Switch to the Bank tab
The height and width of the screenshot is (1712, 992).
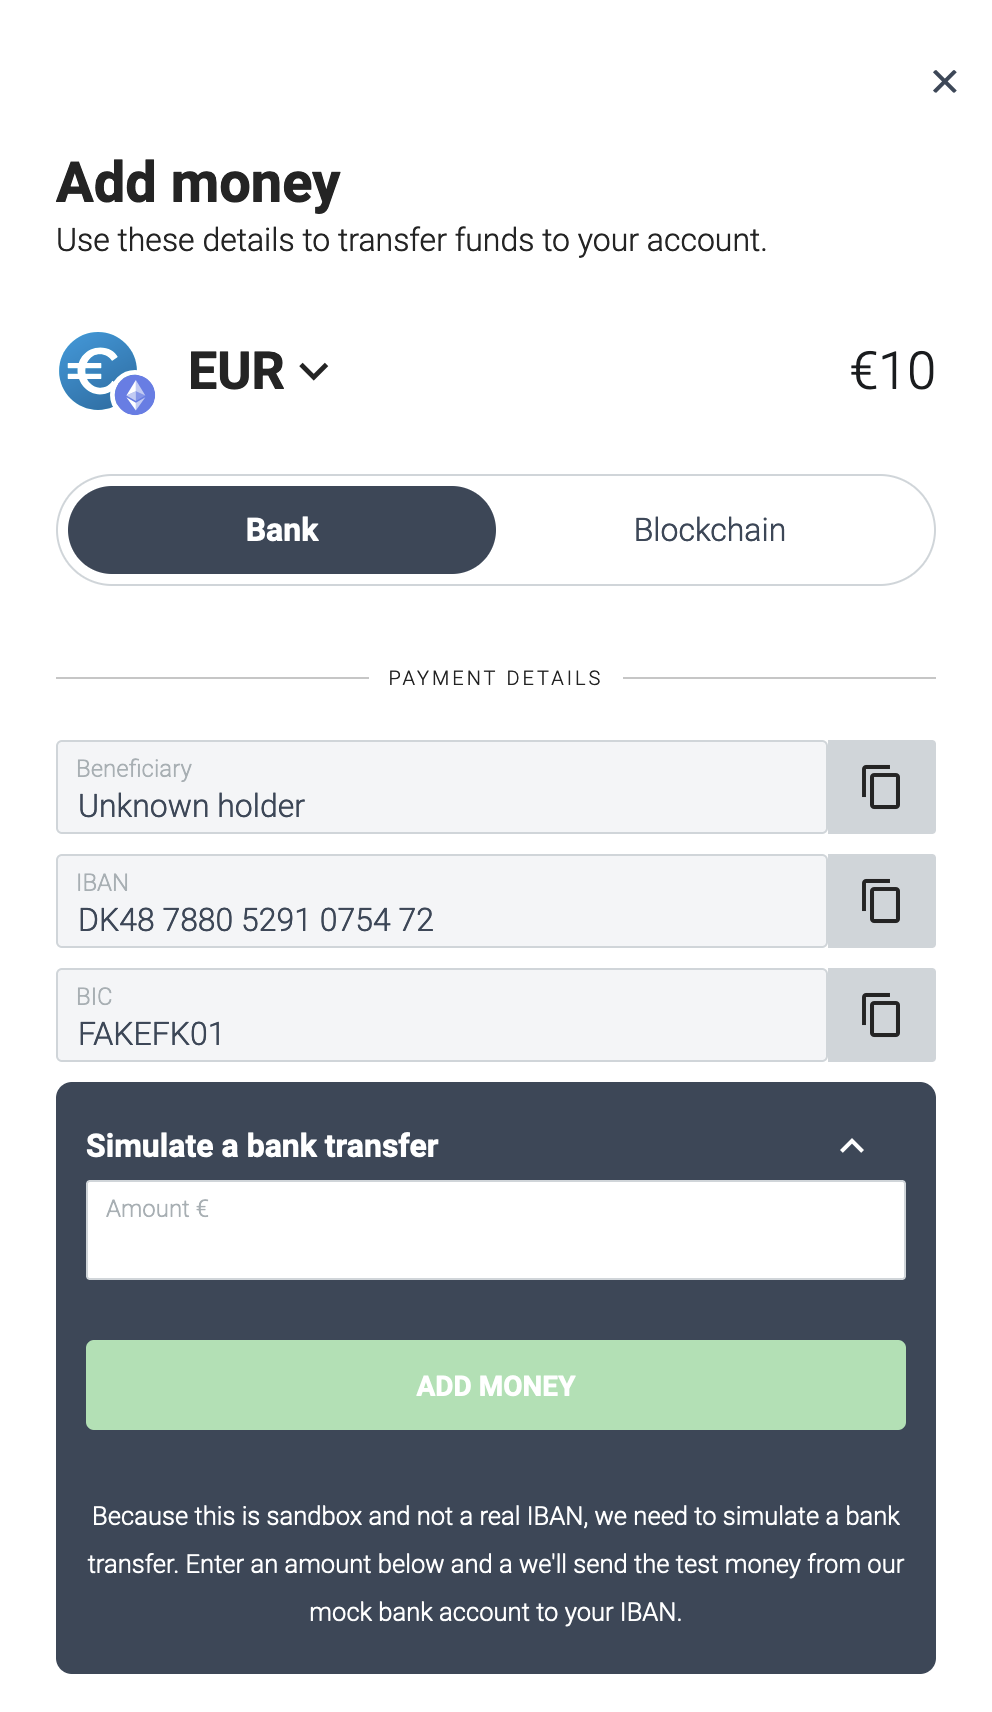282,530
